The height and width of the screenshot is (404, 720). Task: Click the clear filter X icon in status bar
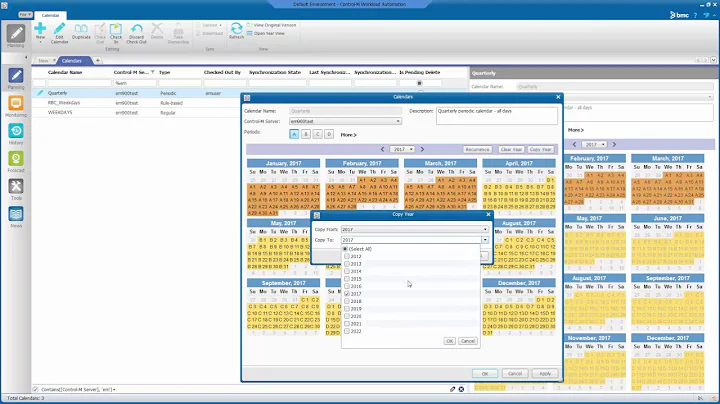[461, 389]
